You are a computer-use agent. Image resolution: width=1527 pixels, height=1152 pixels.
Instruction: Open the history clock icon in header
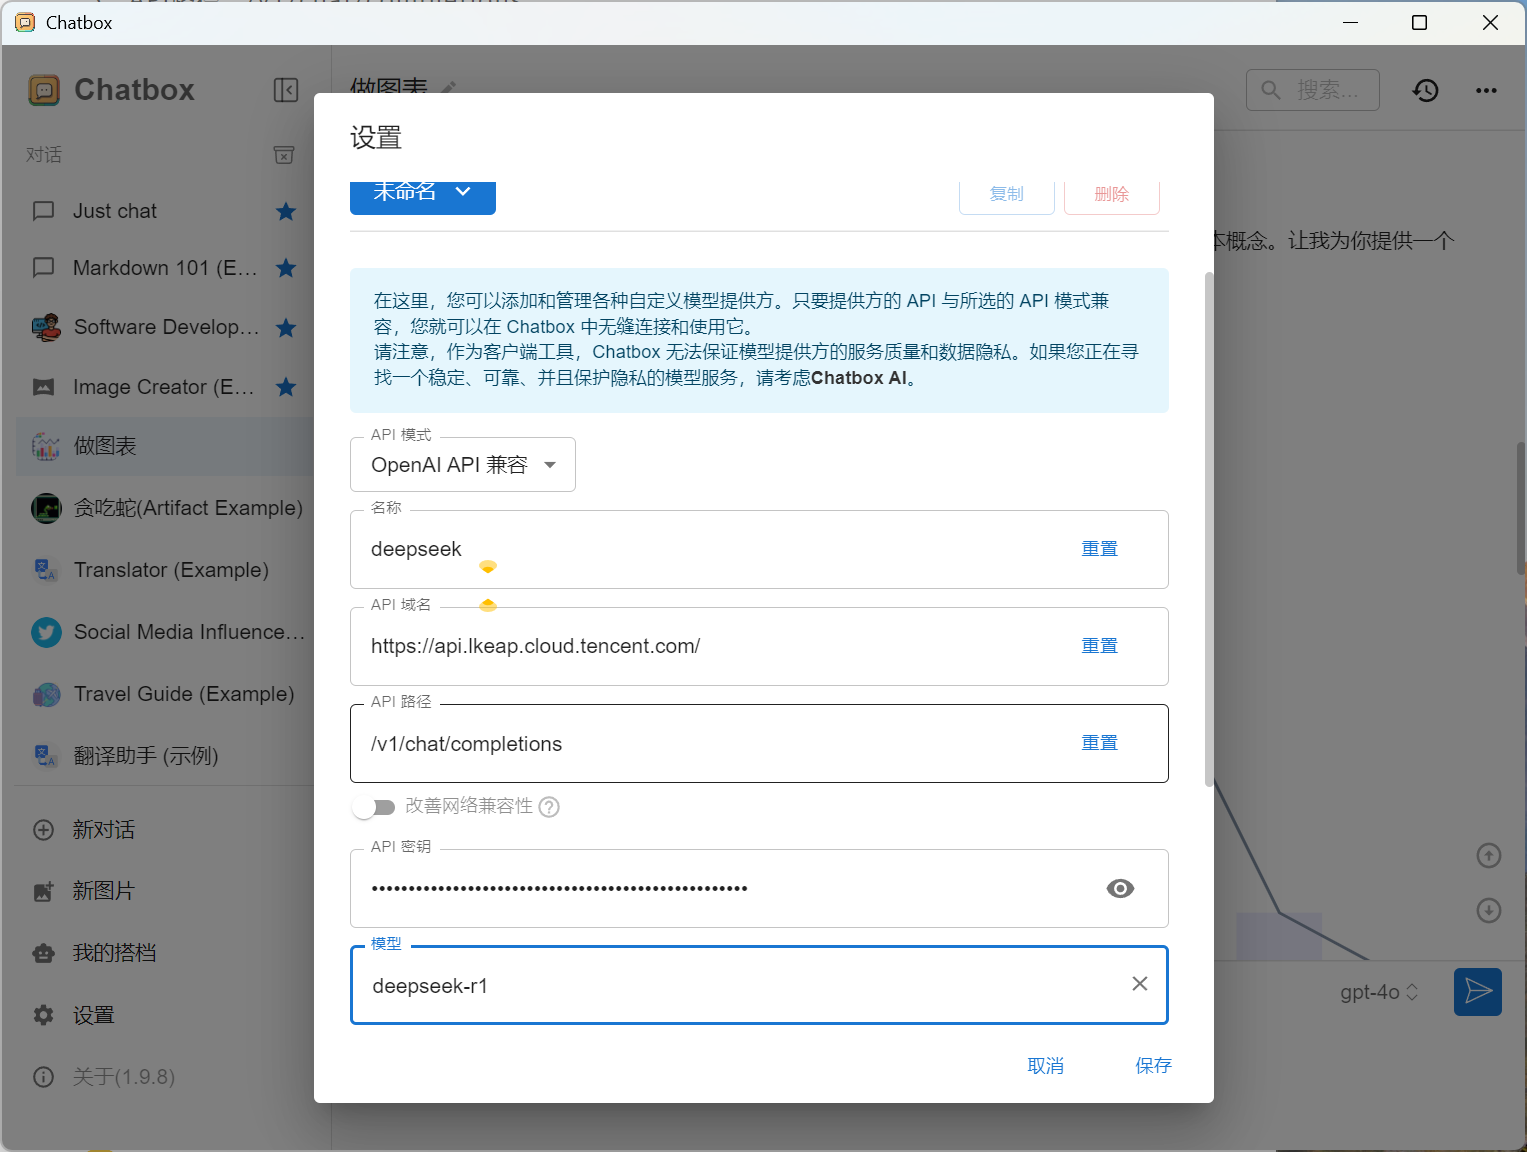point(1426,90)
